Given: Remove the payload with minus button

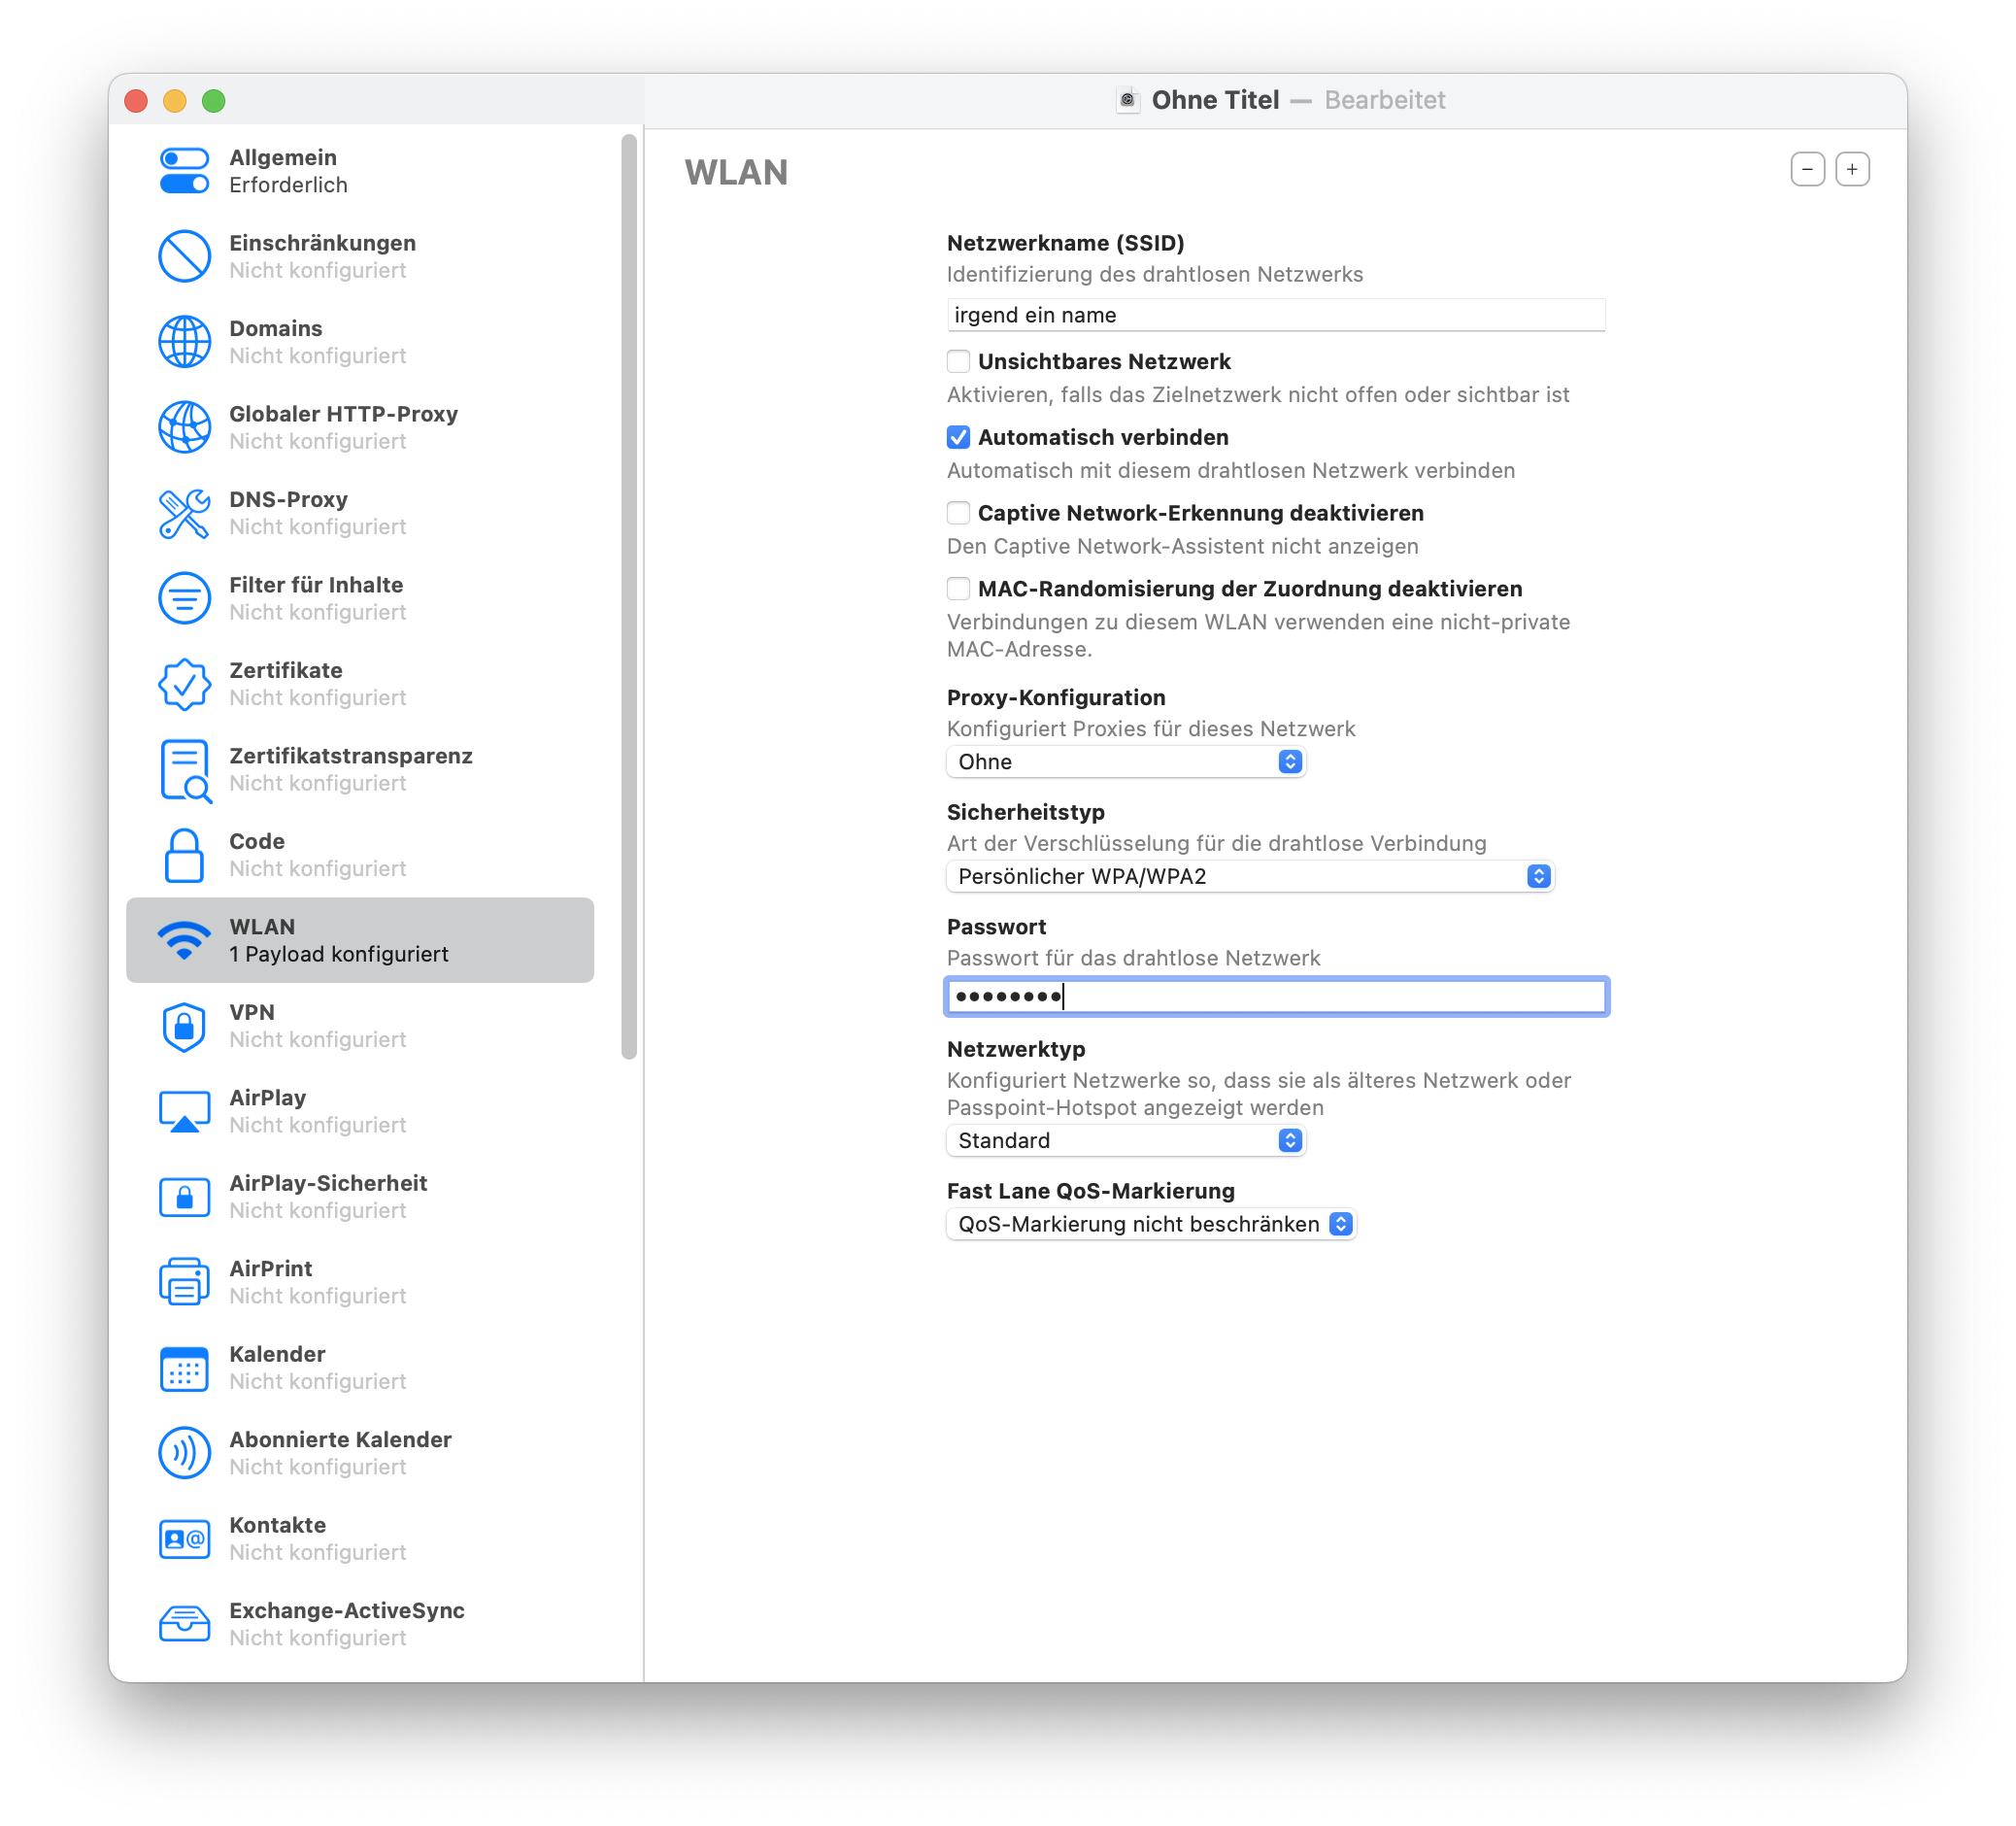Looking at the screenshot, I should (x=1807, y=169).
